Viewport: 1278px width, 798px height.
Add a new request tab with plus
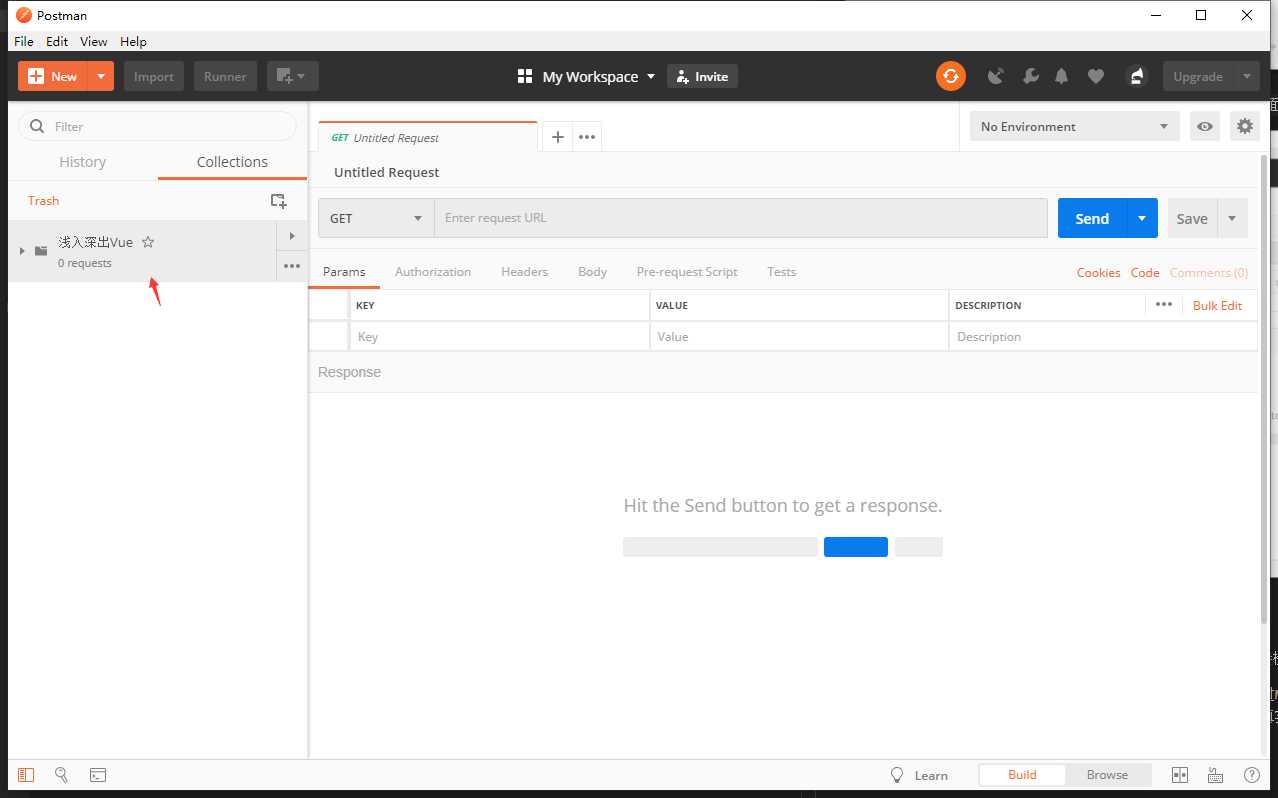point(558,137)
